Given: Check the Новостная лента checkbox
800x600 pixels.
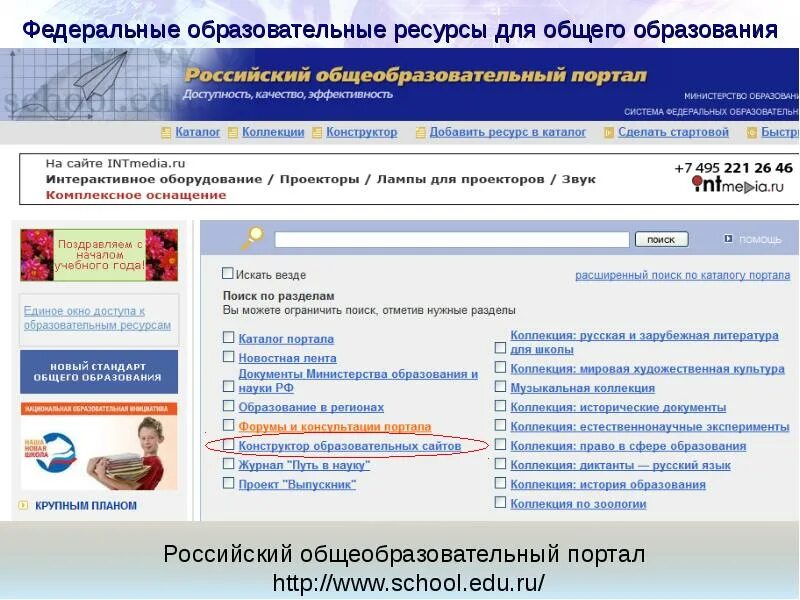Looking at the screenshot, I should pyautogui.click(x=229, y=357).
